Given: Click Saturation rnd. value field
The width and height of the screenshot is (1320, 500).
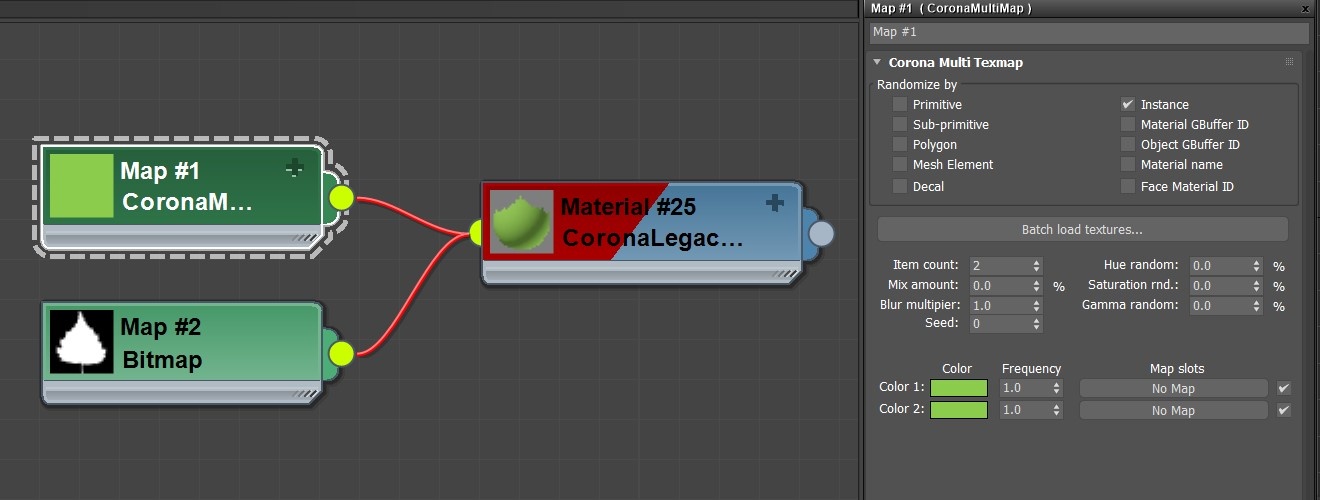Looking at the screenshot, I should [1219, 286].
